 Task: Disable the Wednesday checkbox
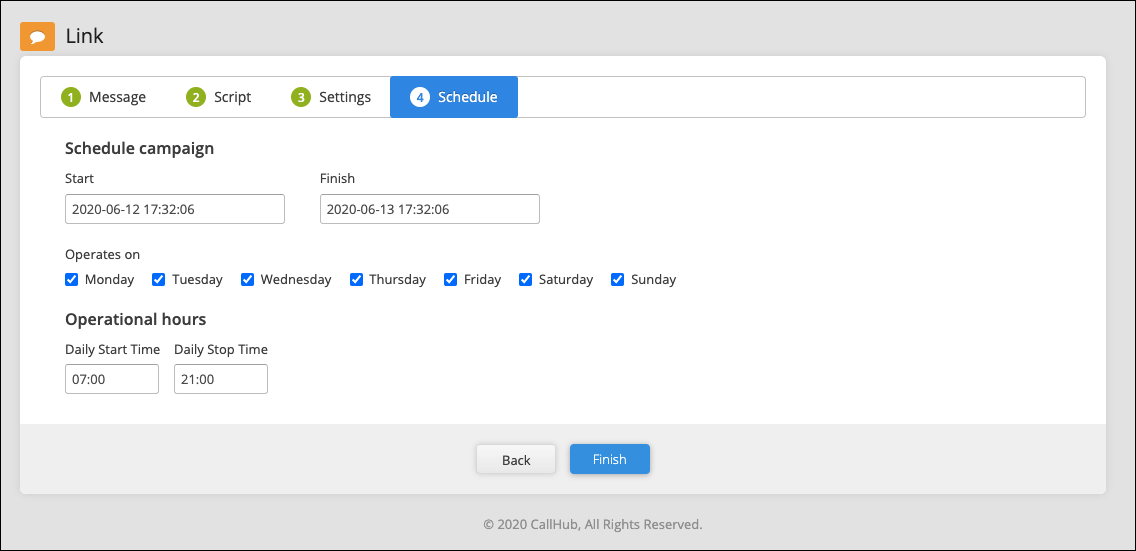click(x=248, y=279)
